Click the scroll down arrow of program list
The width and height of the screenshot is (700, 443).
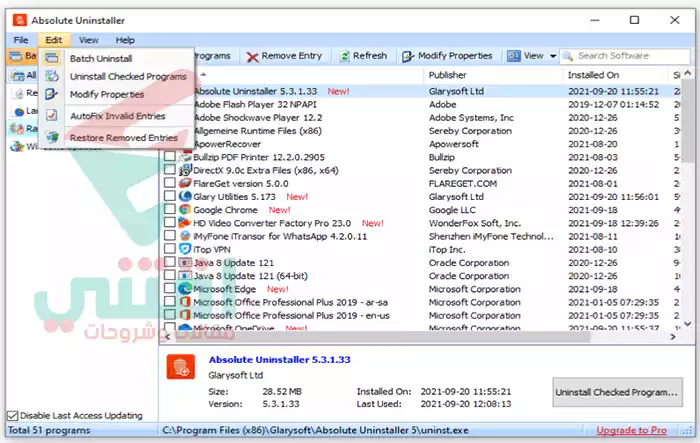tap(688, 324)
